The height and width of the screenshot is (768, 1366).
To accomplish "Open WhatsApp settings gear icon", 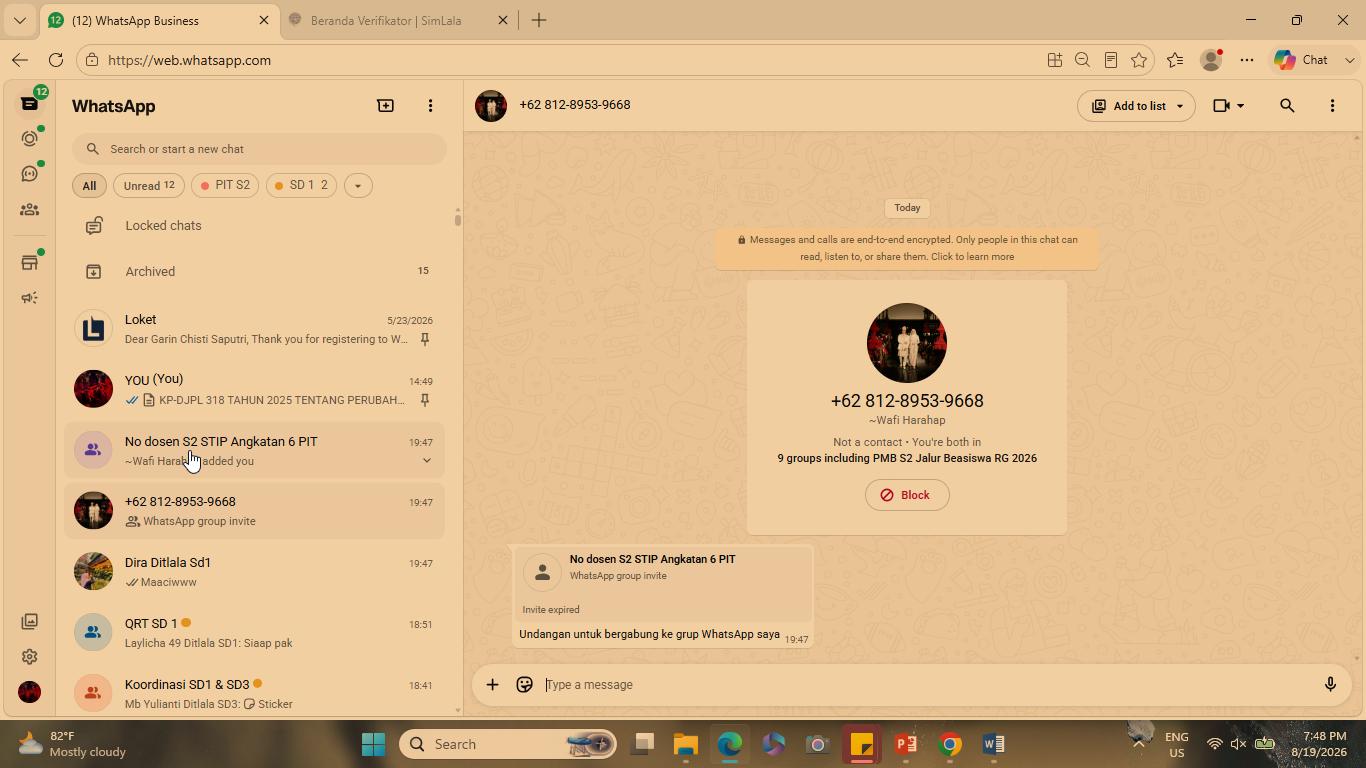I will pos(29,657).
